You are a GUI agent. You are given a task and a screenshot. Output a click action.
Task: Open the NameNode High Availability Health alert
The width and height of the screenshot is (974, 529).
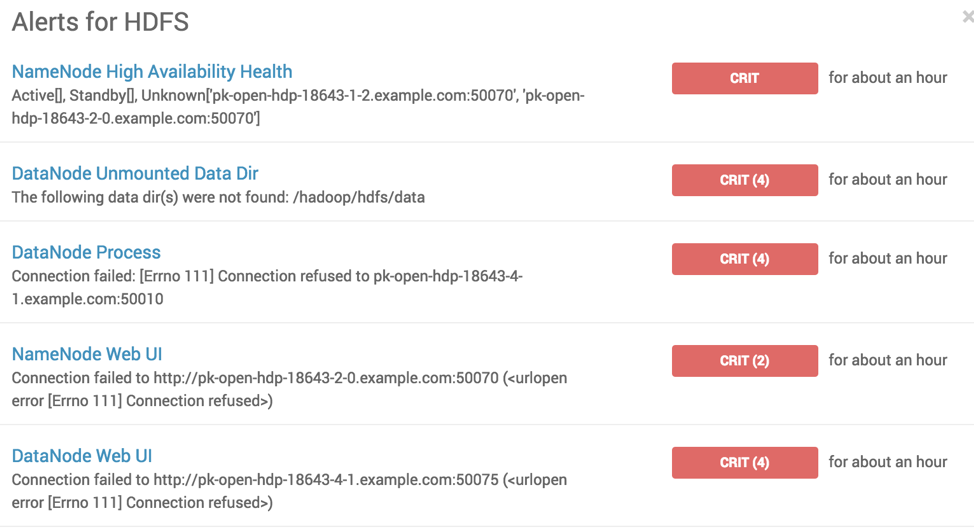pos(152,72)
